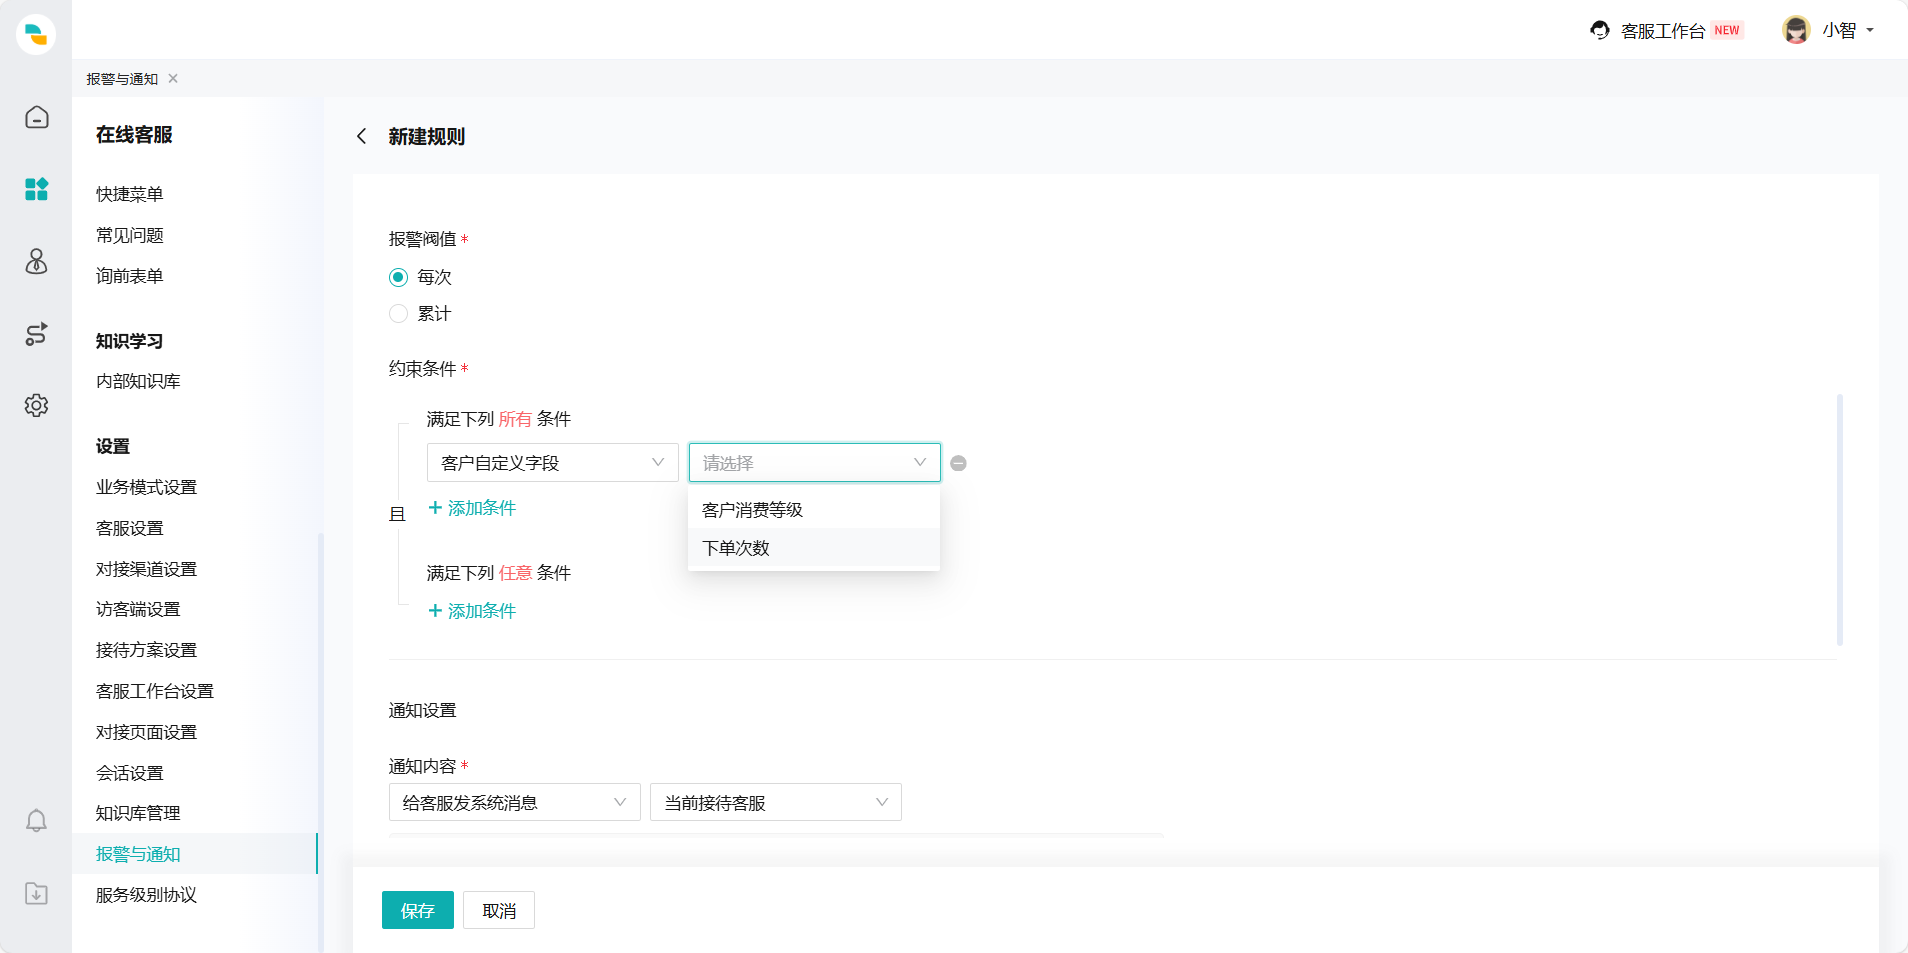
Task: Go back using the arrow beside 新建规则
Action: pyautogui.click(x=362, y=136)
